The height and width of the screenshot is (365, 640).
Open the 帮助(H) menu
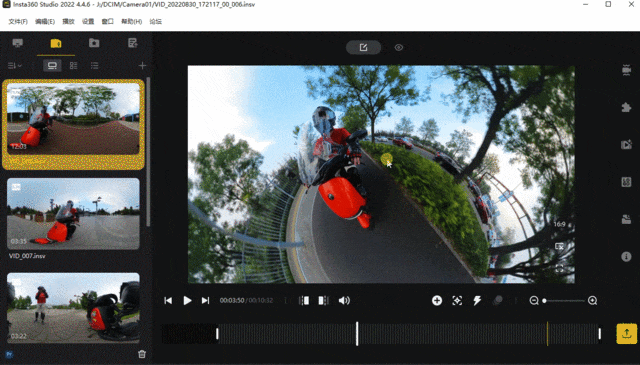click(131, 22)
